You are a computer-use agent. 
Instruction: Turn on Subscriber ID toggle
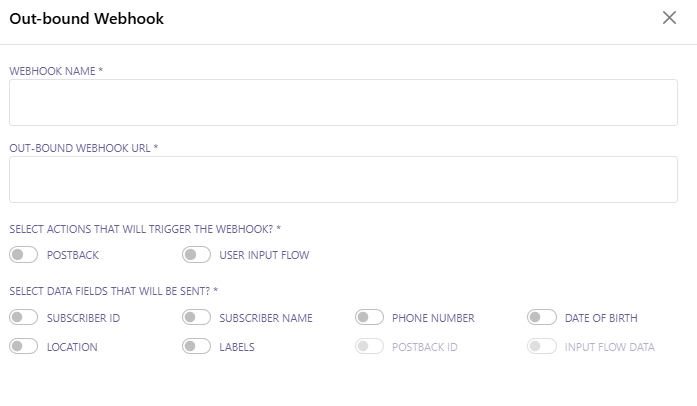[23, 318]
